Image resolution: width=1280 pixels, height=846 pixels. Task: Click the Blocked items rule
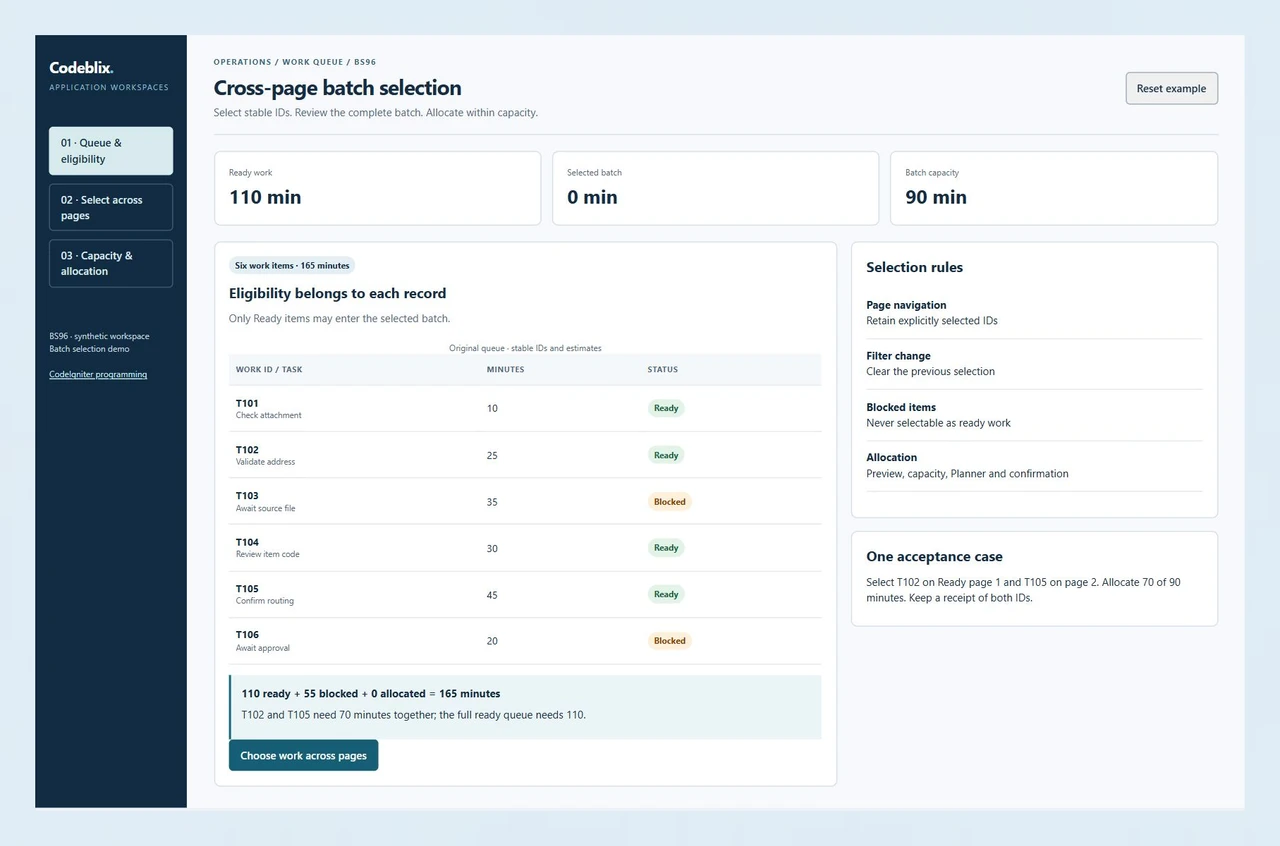pyautogui.click(x=1034, y=415)
